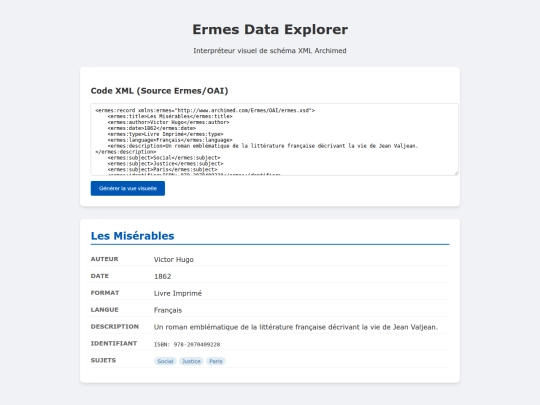Viewport: 540px width, 405px height.
Task: Click the ermes:language XML line
Action: point(170,140)
